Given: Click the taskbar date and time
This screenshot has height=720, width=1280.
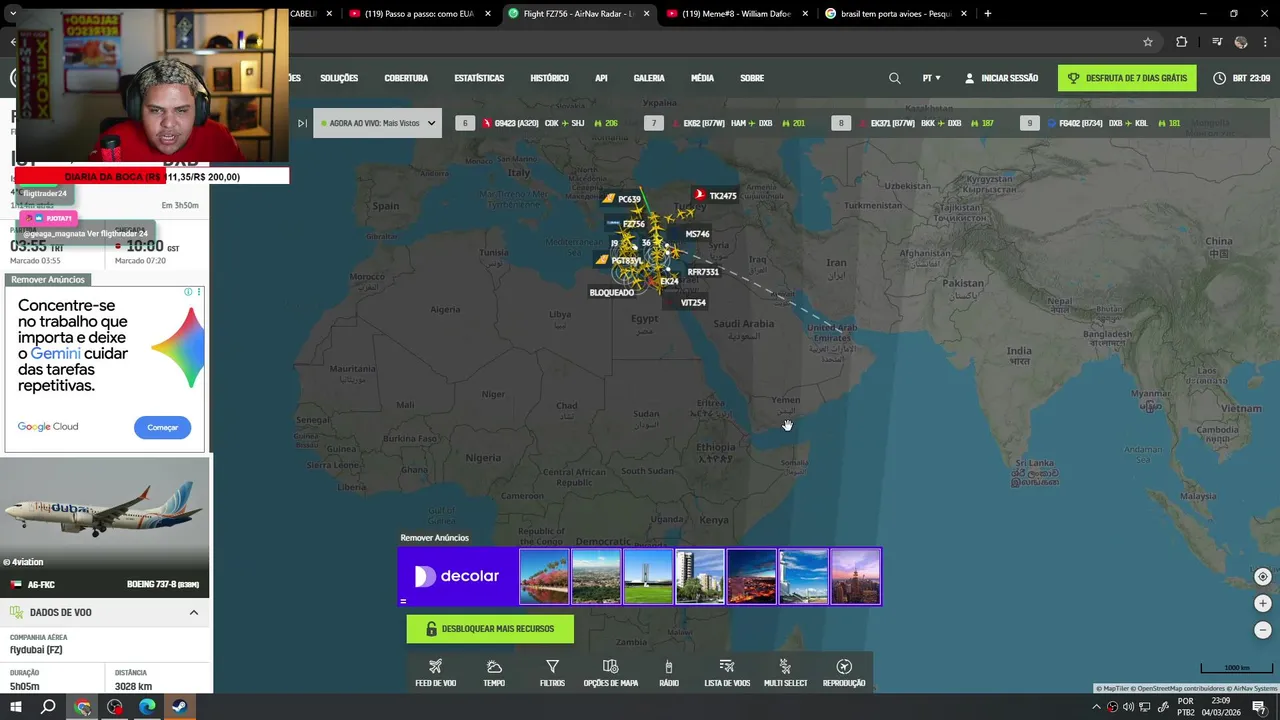Looking at the screenshot, I should 1221,707.
